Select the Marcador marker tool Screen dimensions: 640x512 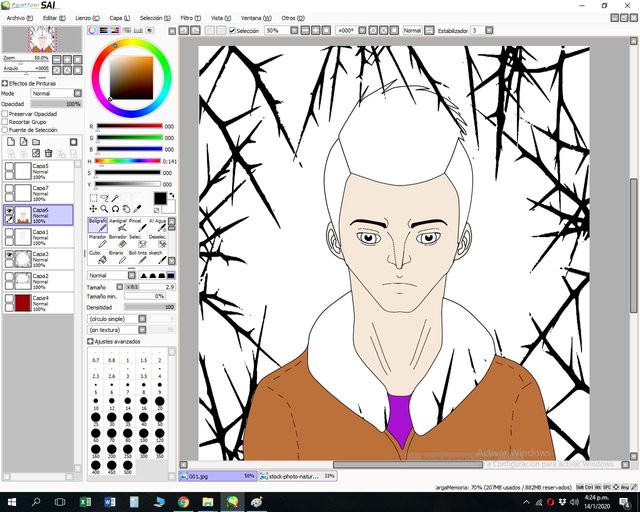[x=98, y=241]
